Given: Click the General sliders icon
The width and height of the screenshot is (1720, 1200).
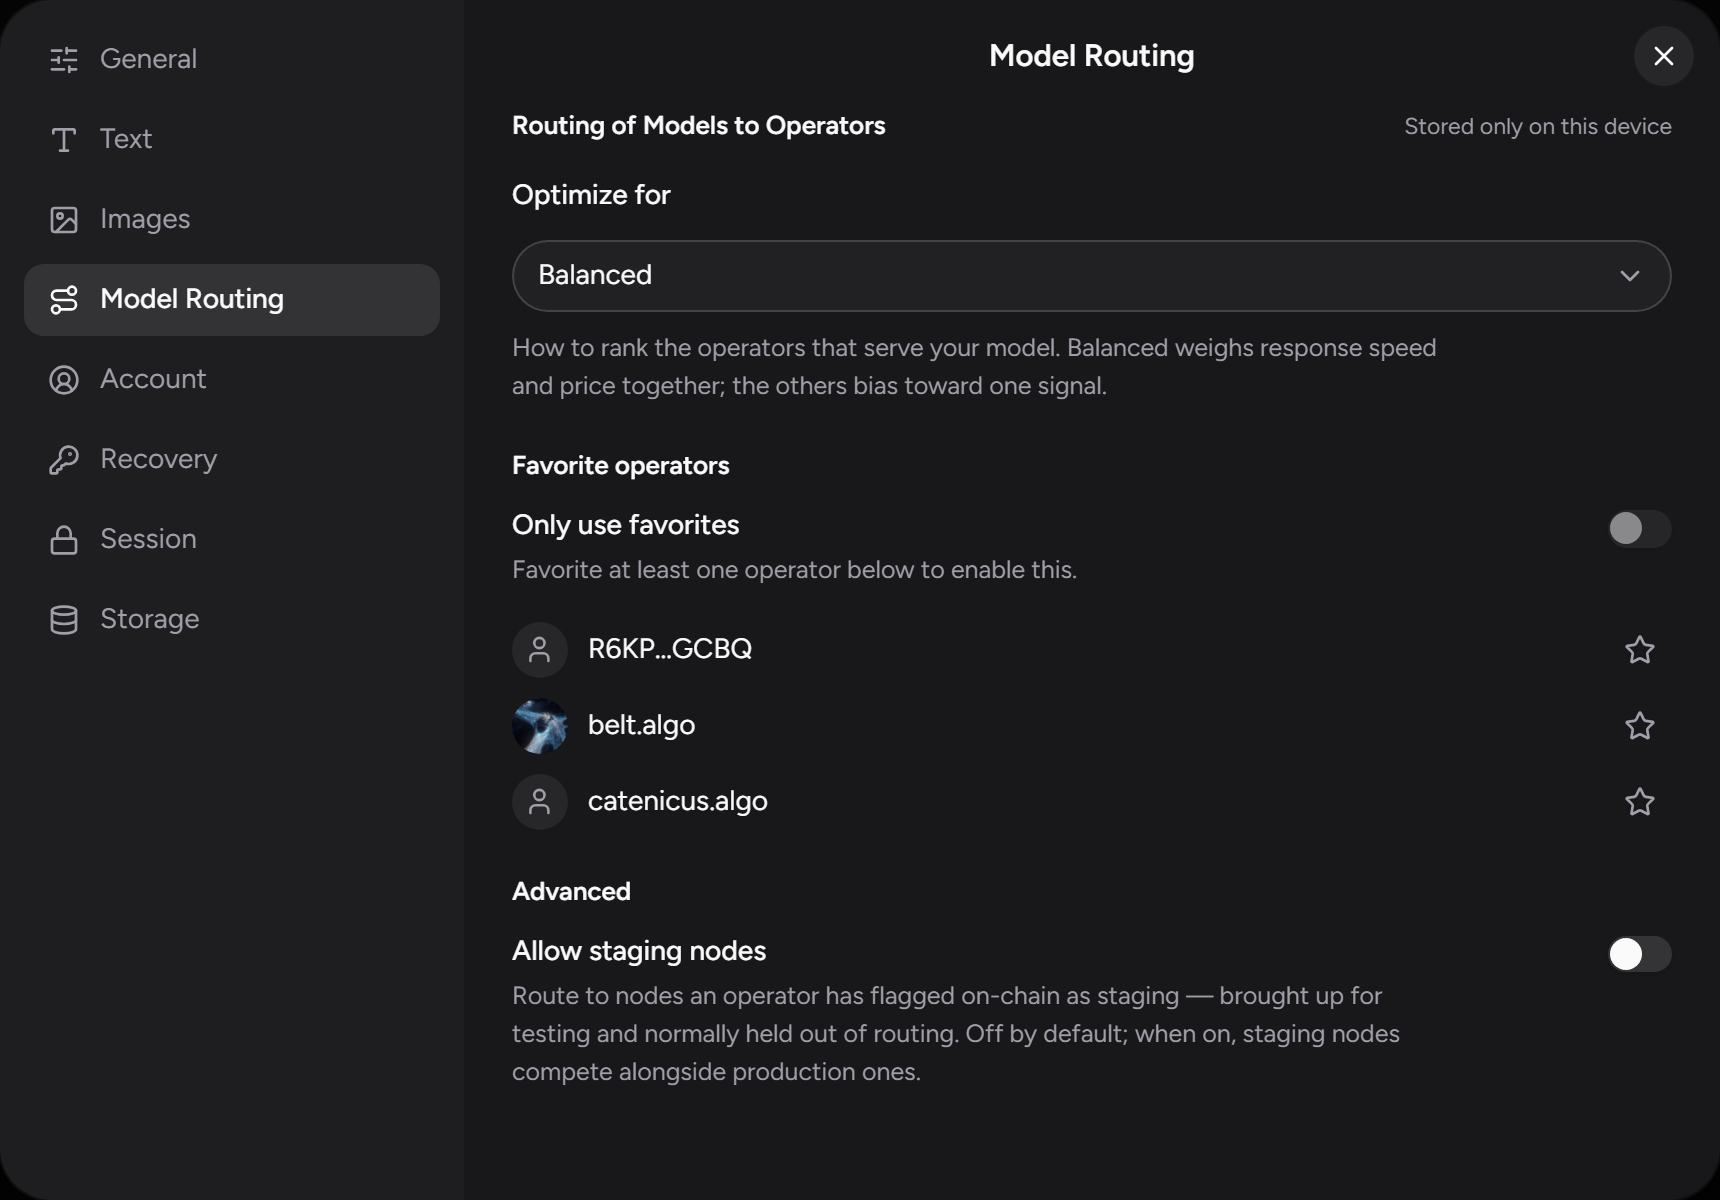Looking at the screenshot, I should [x=64, y=60].
